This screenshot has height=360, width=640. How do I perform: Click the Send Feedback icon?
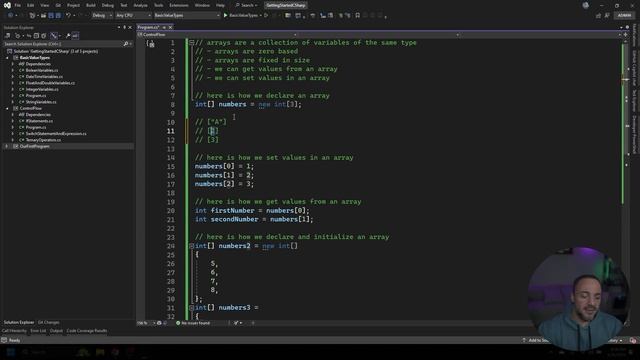tap(607, 16)
